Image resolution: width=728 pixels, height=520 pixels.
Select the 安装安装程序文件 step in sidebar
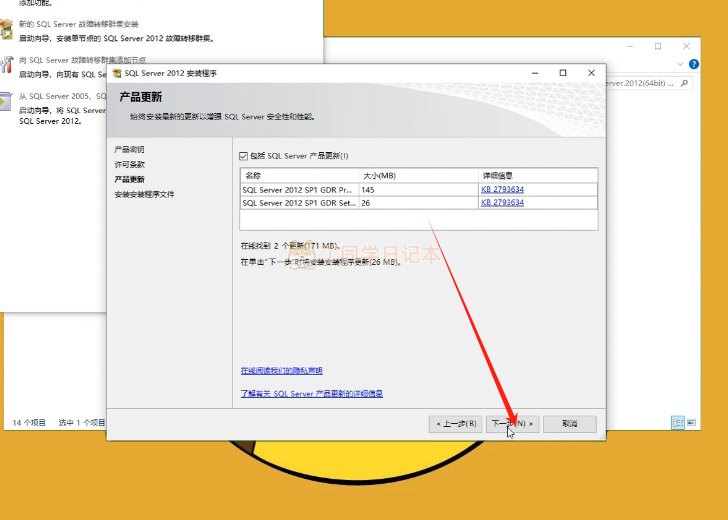[x=144, y=194]
